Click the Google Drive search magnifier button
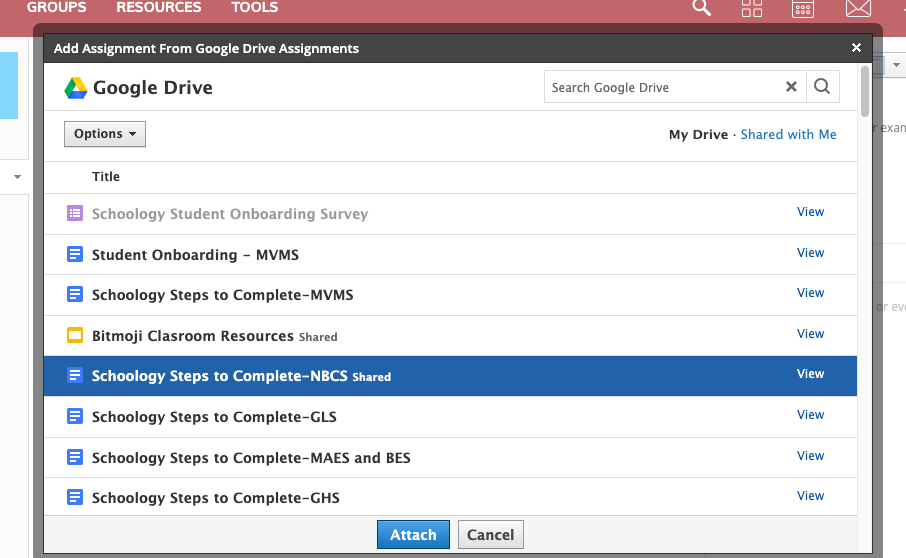The width and height of the screenshot is (906, 558). [822, 87]
